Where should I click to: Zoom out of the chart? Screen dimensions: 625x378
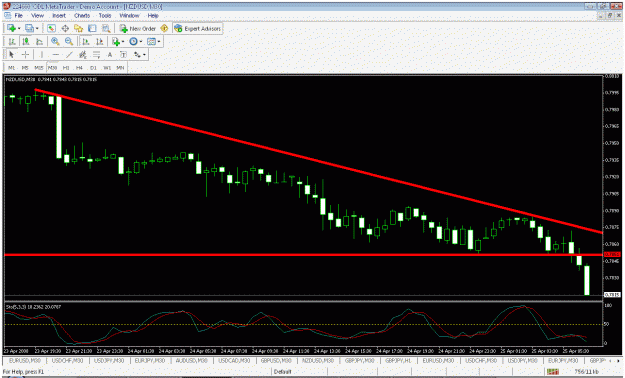69,41
